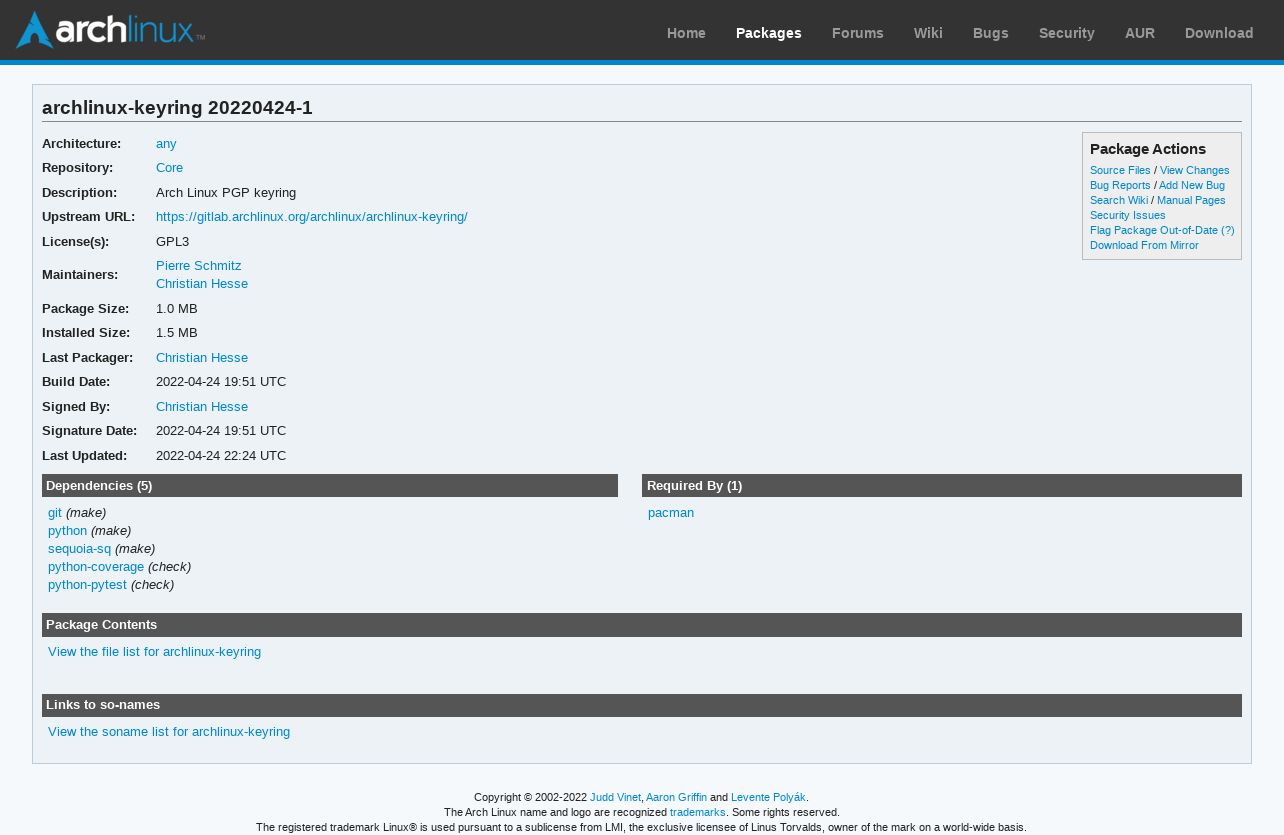Open Christian Hesse under Maintainers
The width and height of the screenshot is (1284, 835).
click(x=201, y=284)
